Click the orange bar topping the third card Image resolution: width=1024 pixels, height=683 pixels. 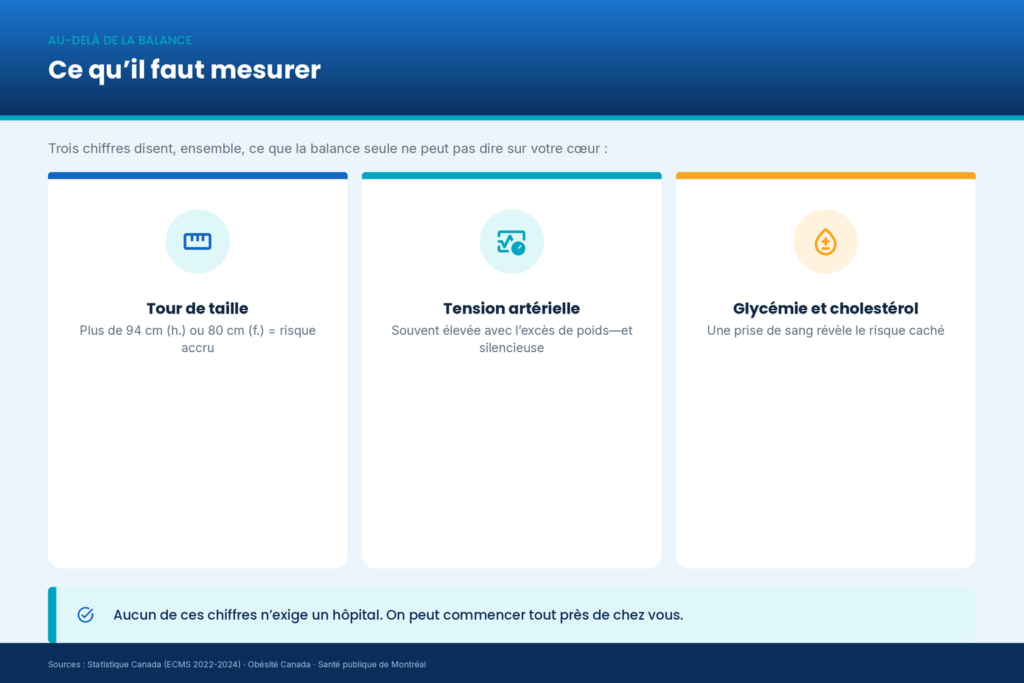825,176
